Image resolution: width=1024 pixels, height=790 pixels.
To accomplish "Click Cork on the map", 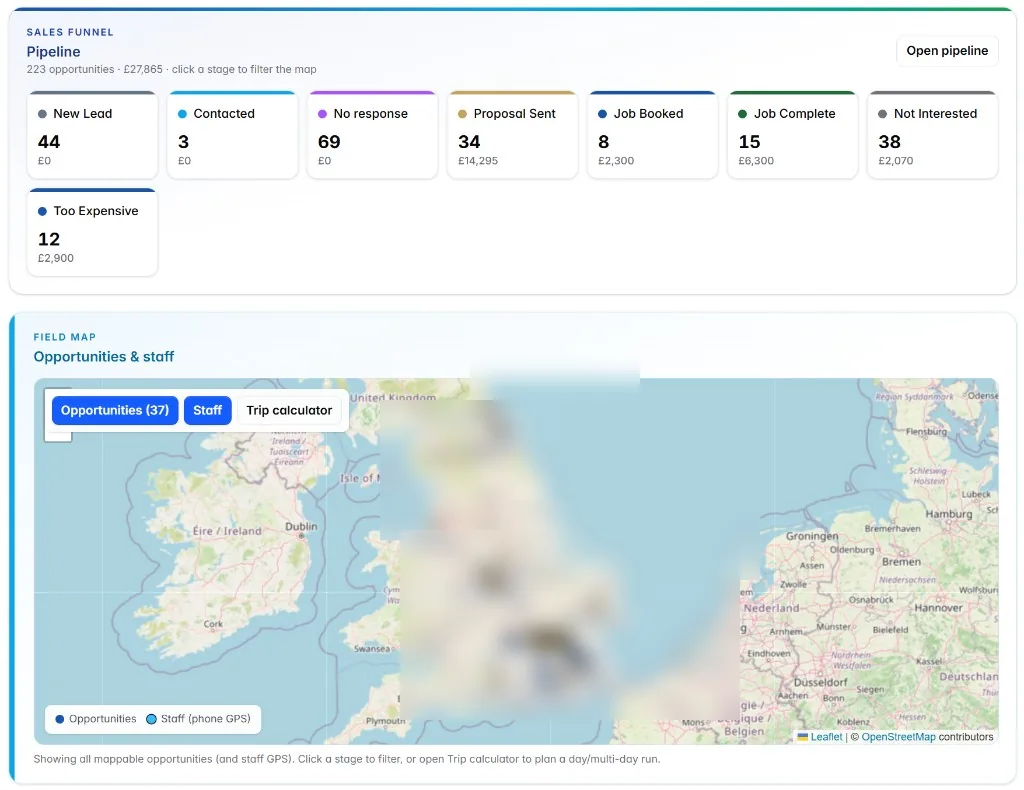I will tap(213, 624).
